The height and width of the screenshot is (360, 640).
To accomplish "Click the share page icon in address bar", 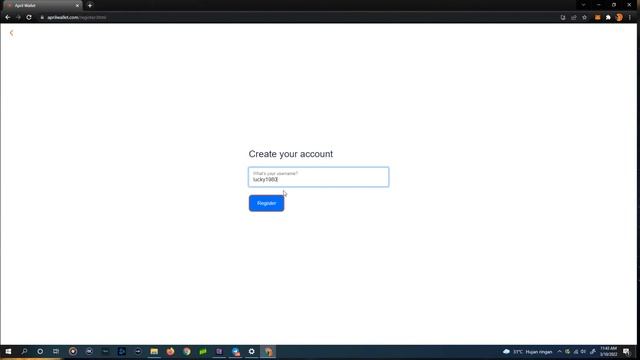I will tap(573, 18).
